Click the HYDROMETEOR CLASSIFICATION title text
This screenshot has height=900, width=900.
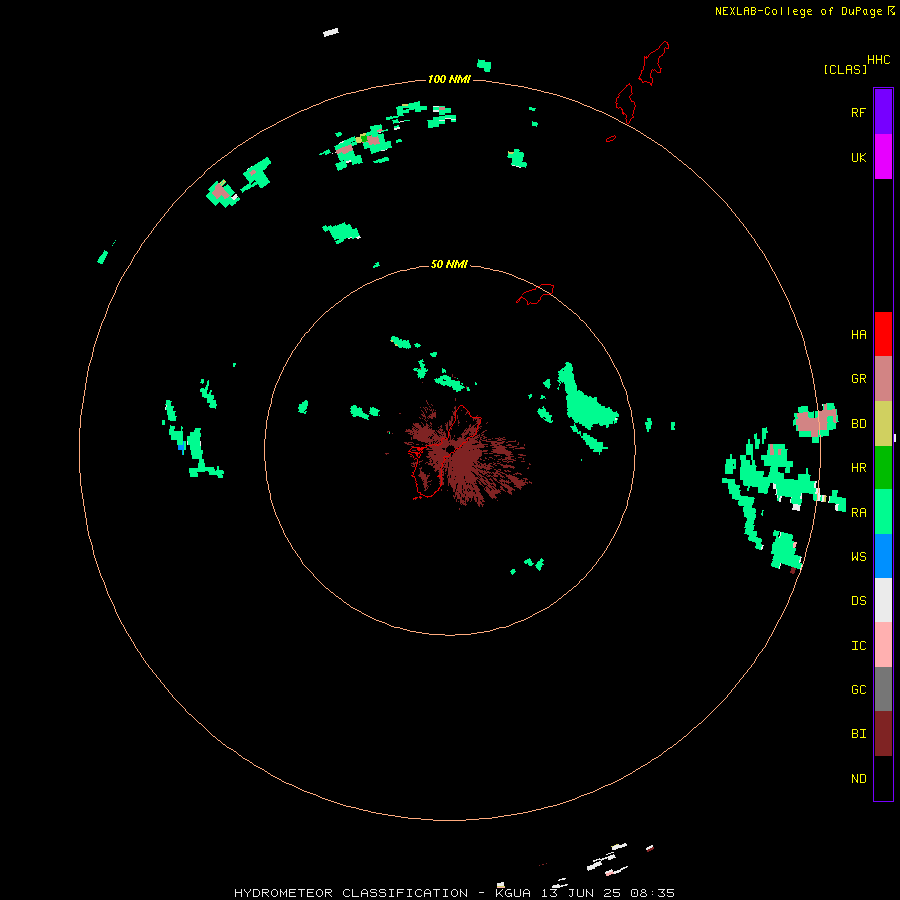pos(351,893)
